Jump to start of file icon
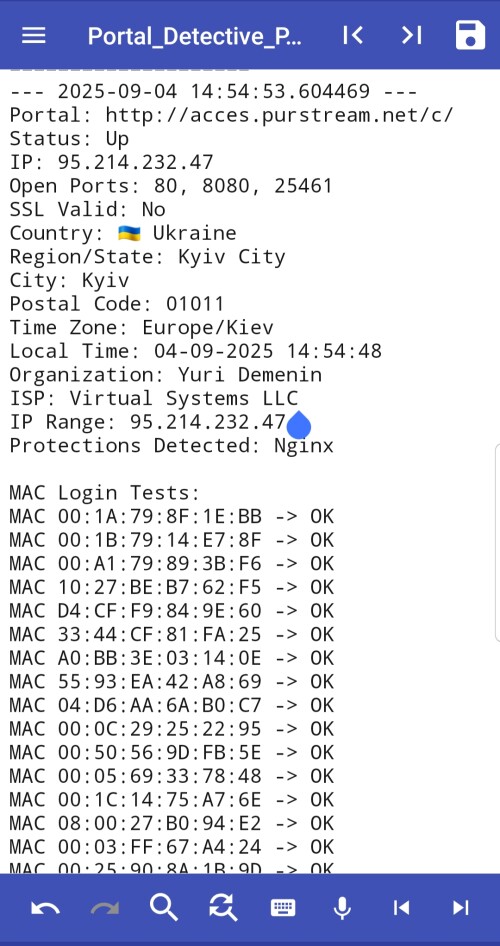500x946 pixels. 353,35
